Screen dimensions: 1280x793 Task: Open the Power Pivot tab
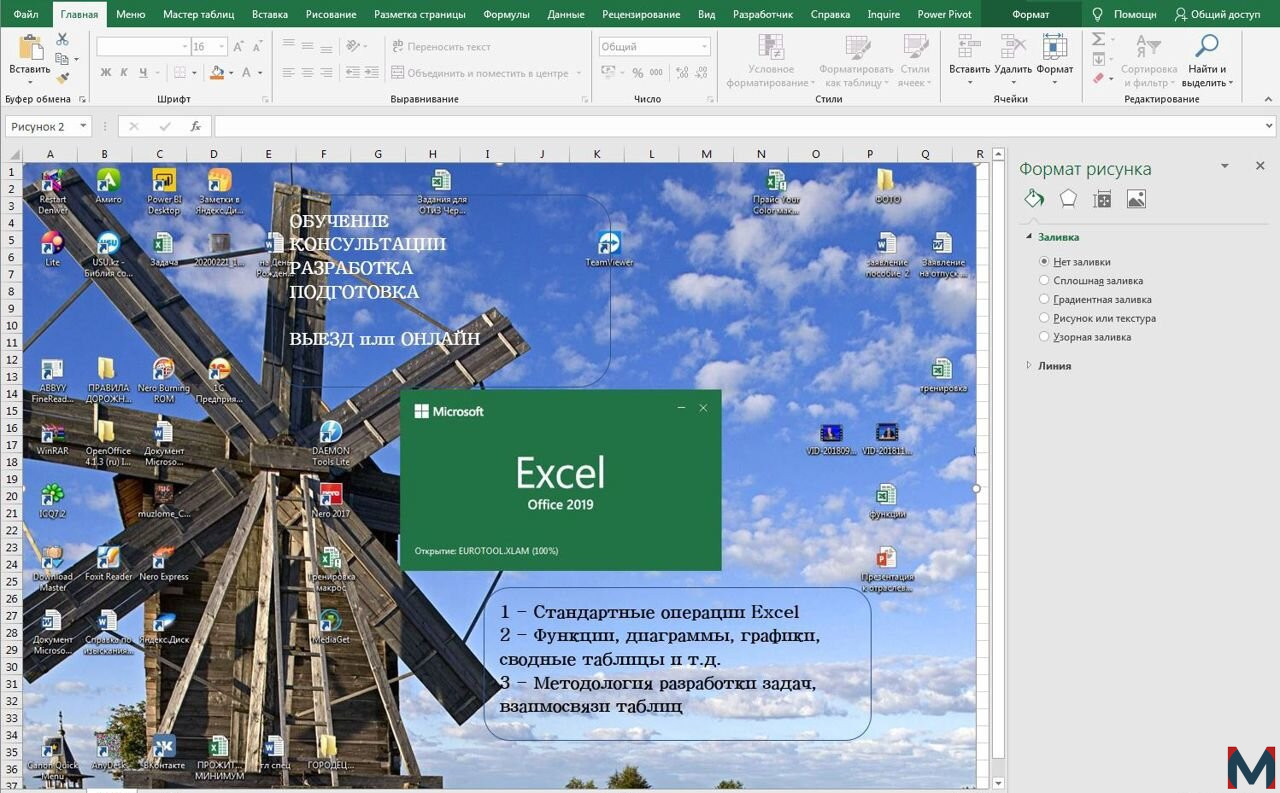[x=945, y=14]
